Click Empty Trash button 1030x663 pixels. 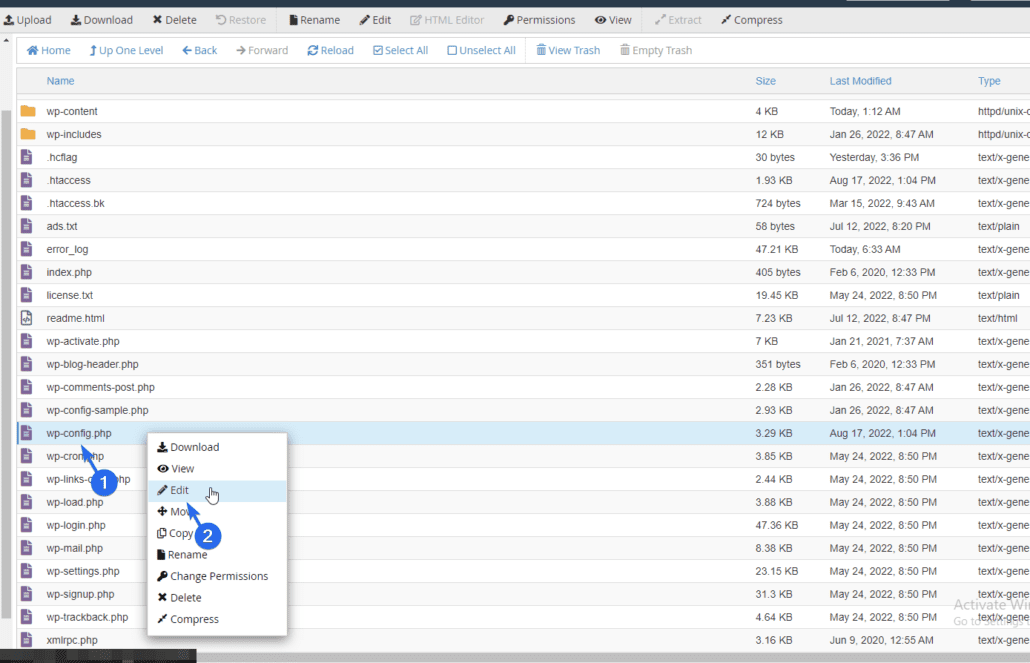656,50
